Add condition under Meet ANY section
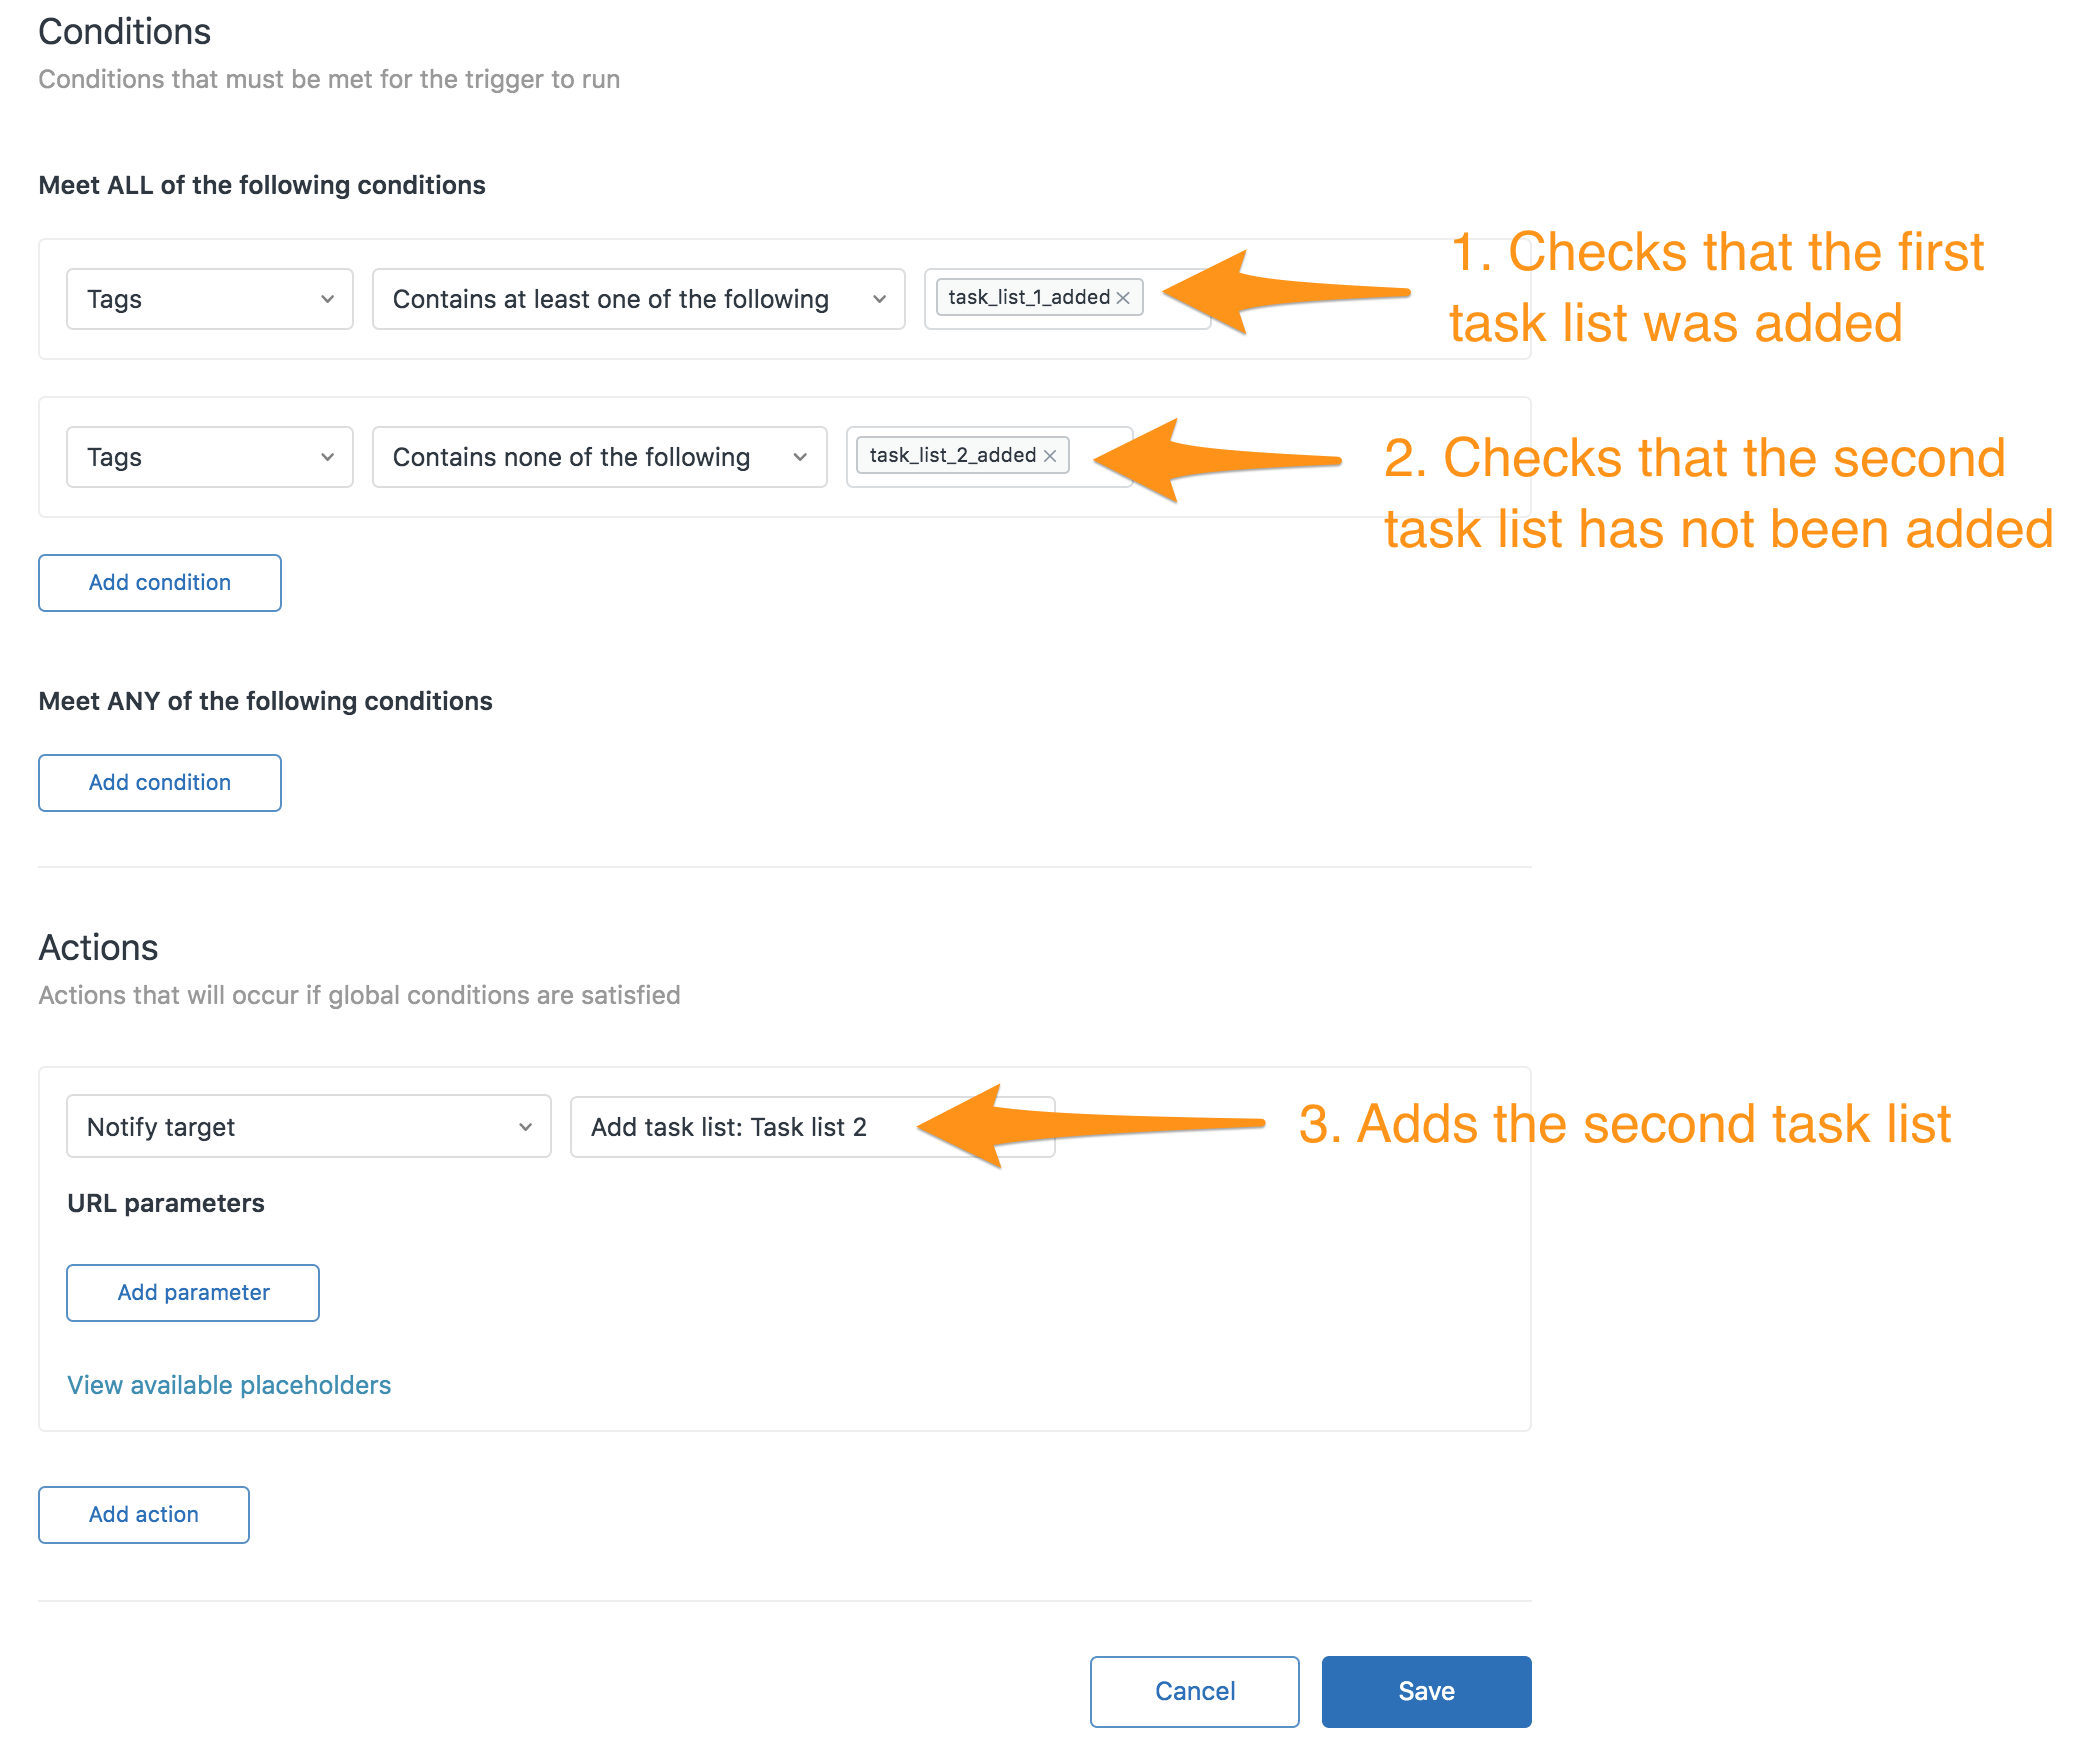This screenshot has width=2078, height=1750. 160,783
